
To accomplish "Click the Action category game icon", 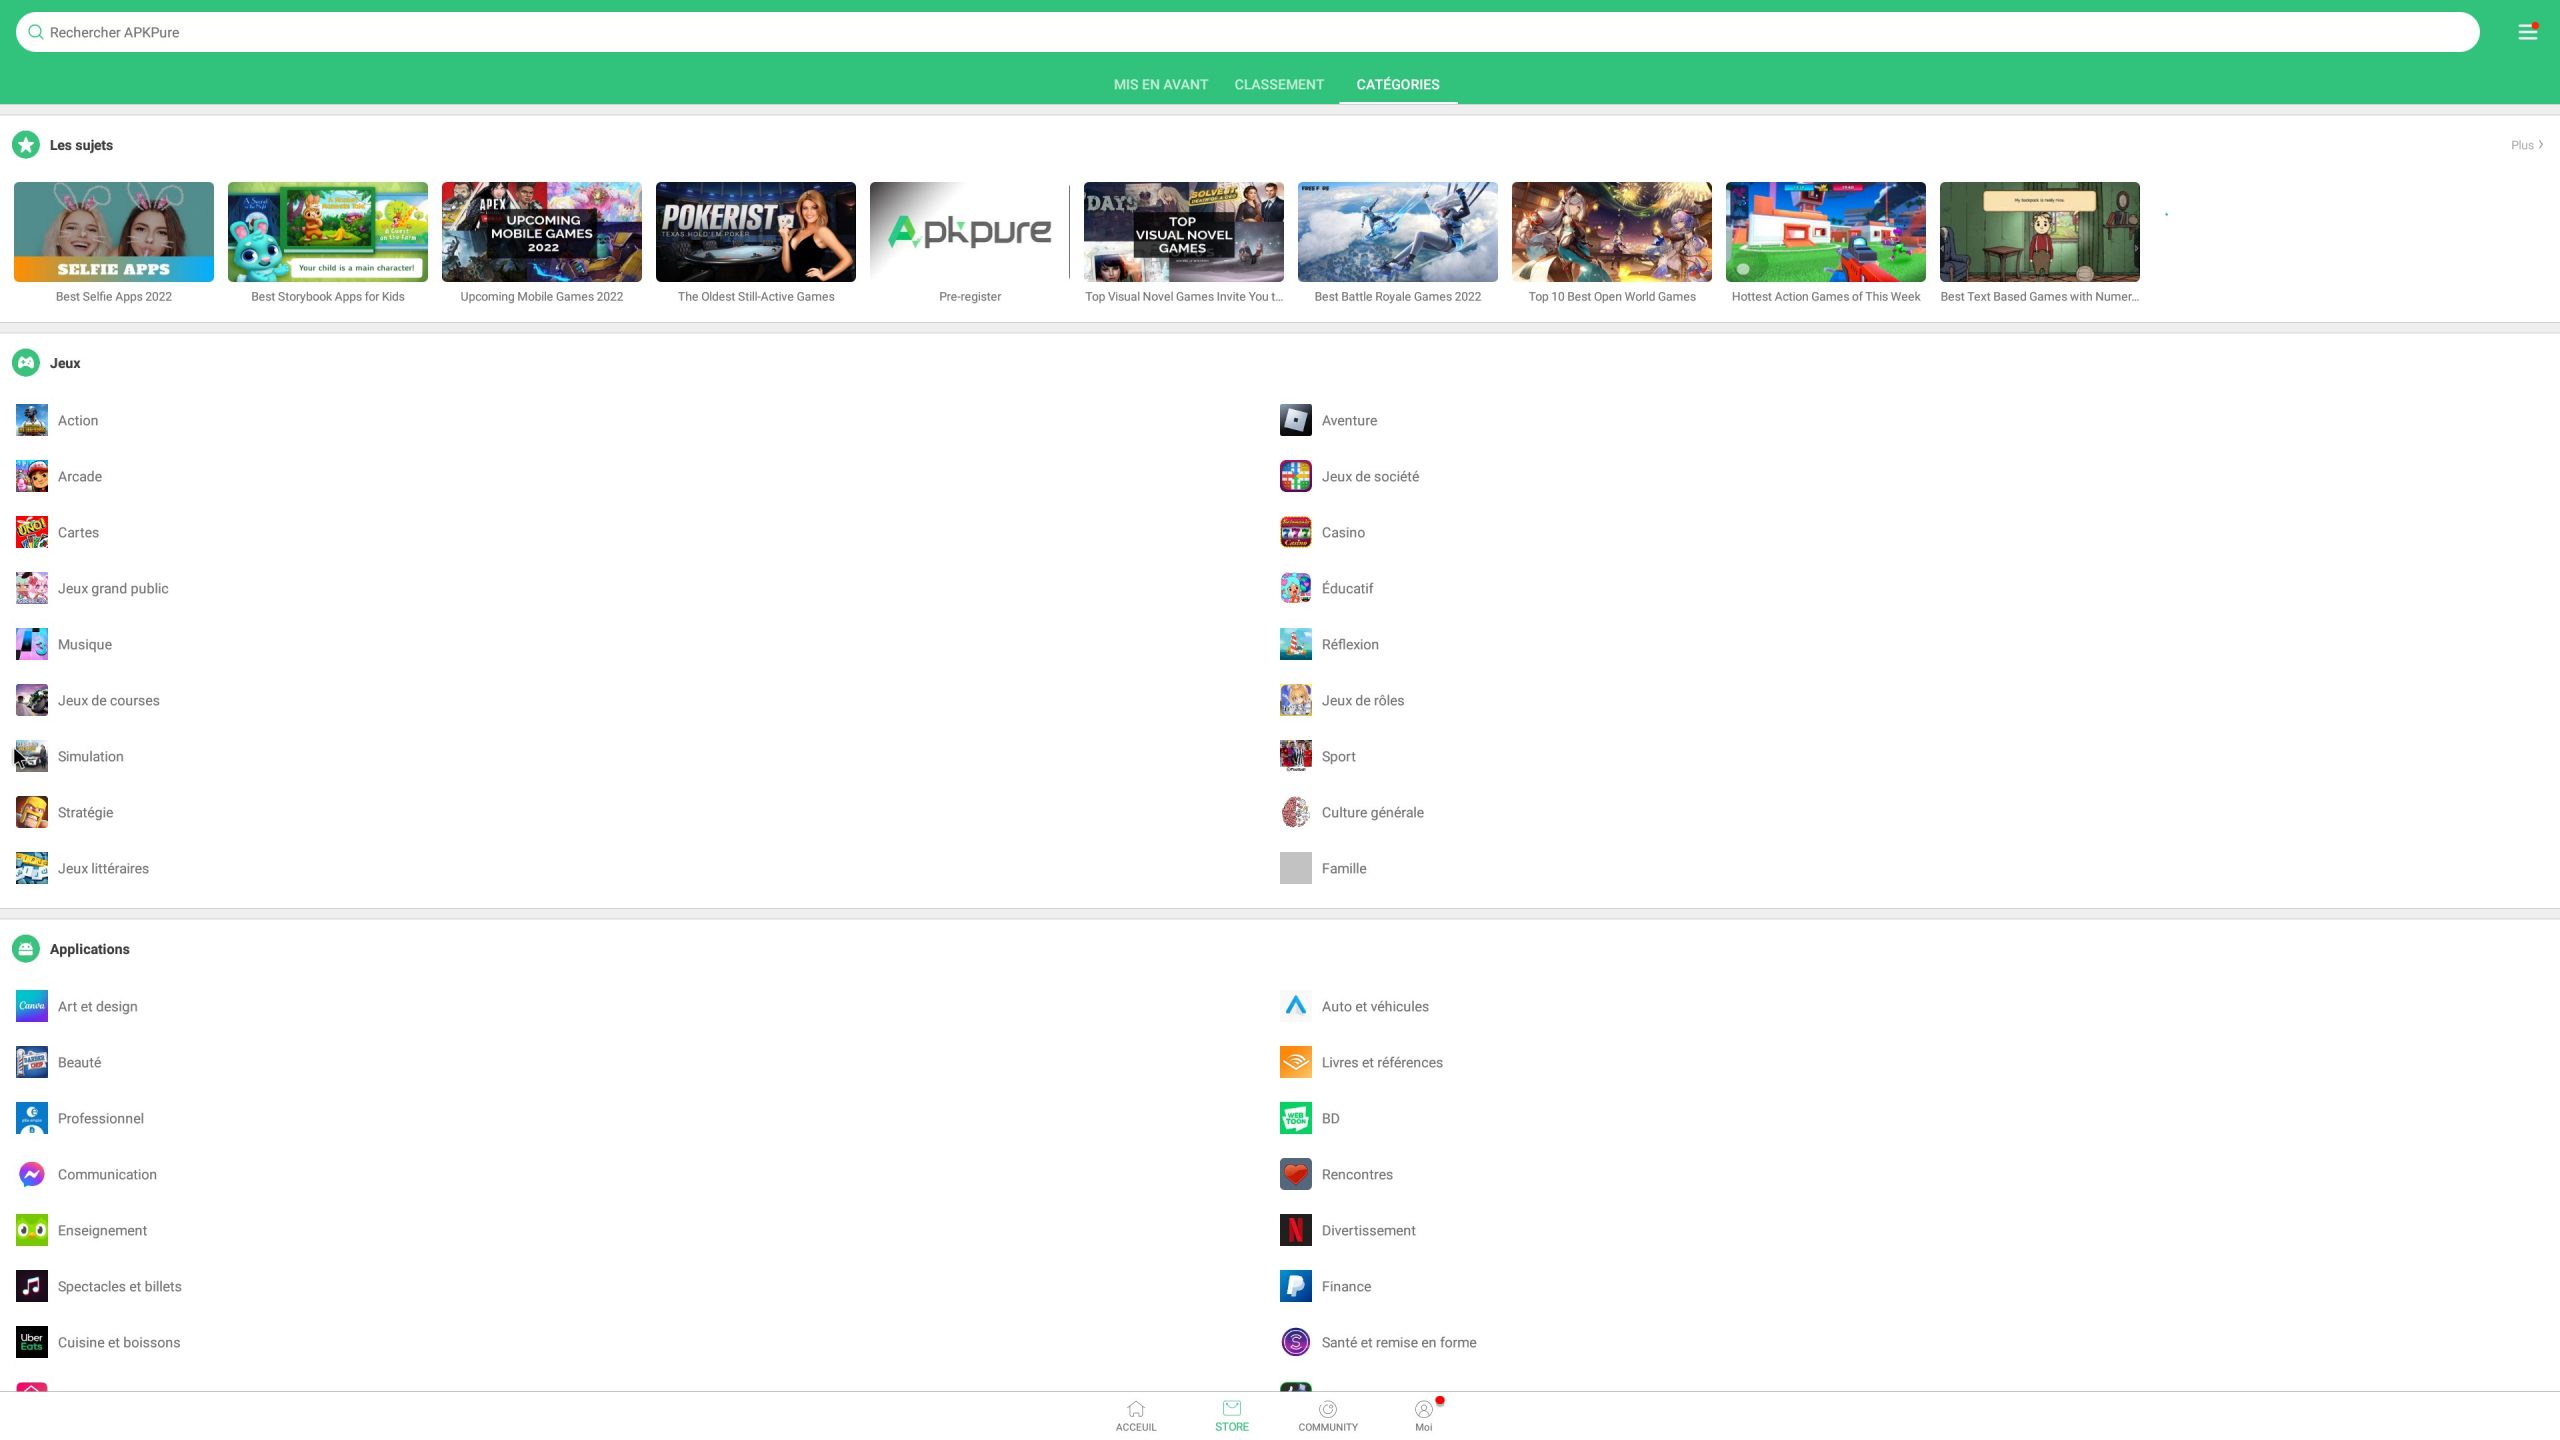I will pyautogui.click(x=32, y=420).
